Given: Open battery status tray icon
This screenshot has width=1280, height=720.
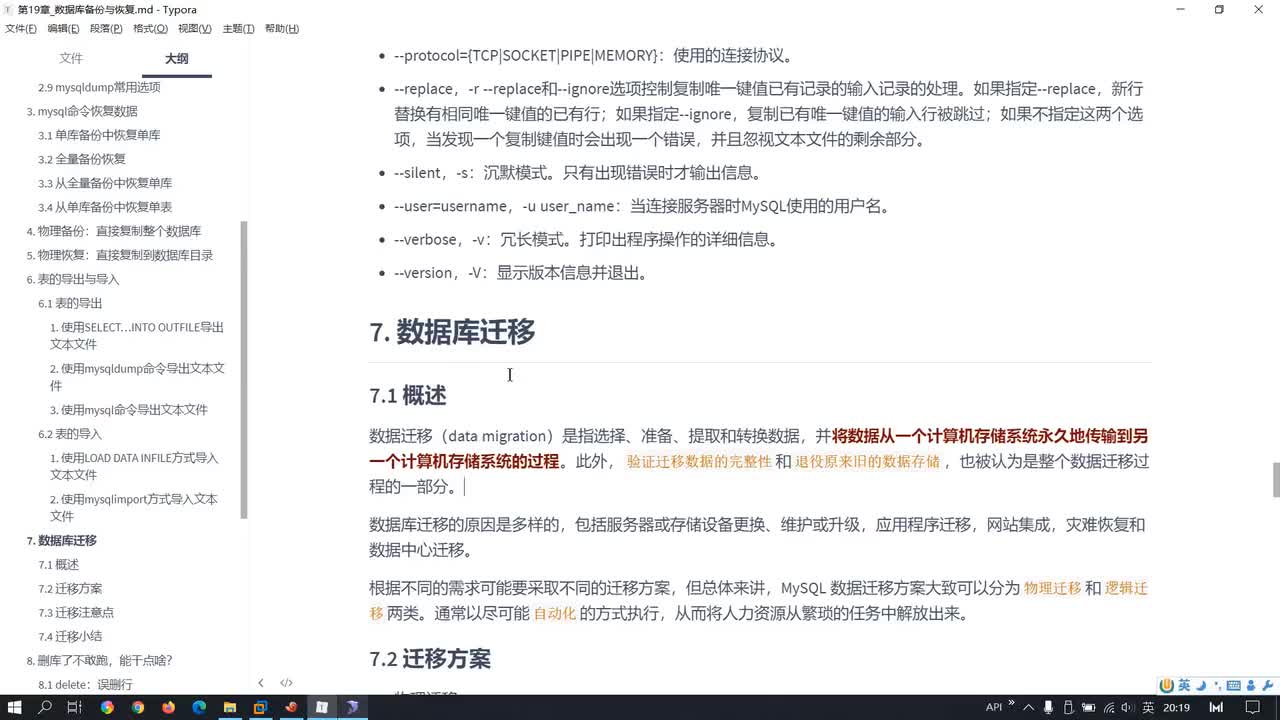Looking at the screenshot, I should pos(1088,707).
